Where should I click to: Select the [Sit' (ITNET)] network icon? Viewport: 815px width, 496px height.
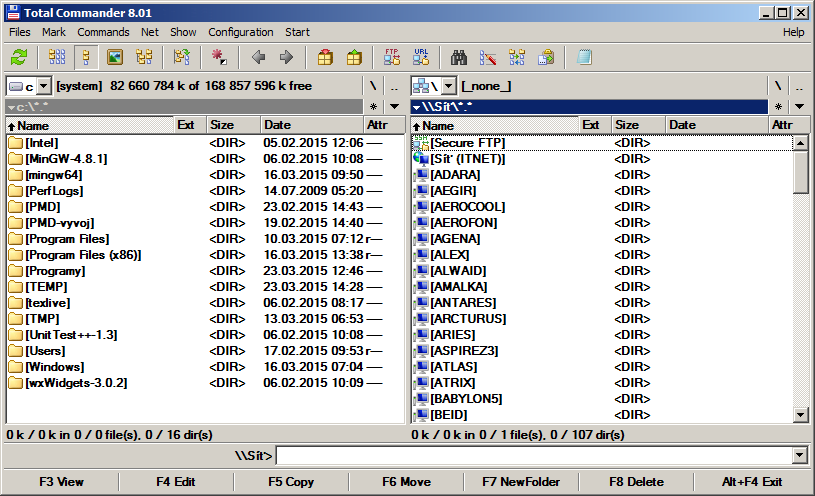point(420,159)
